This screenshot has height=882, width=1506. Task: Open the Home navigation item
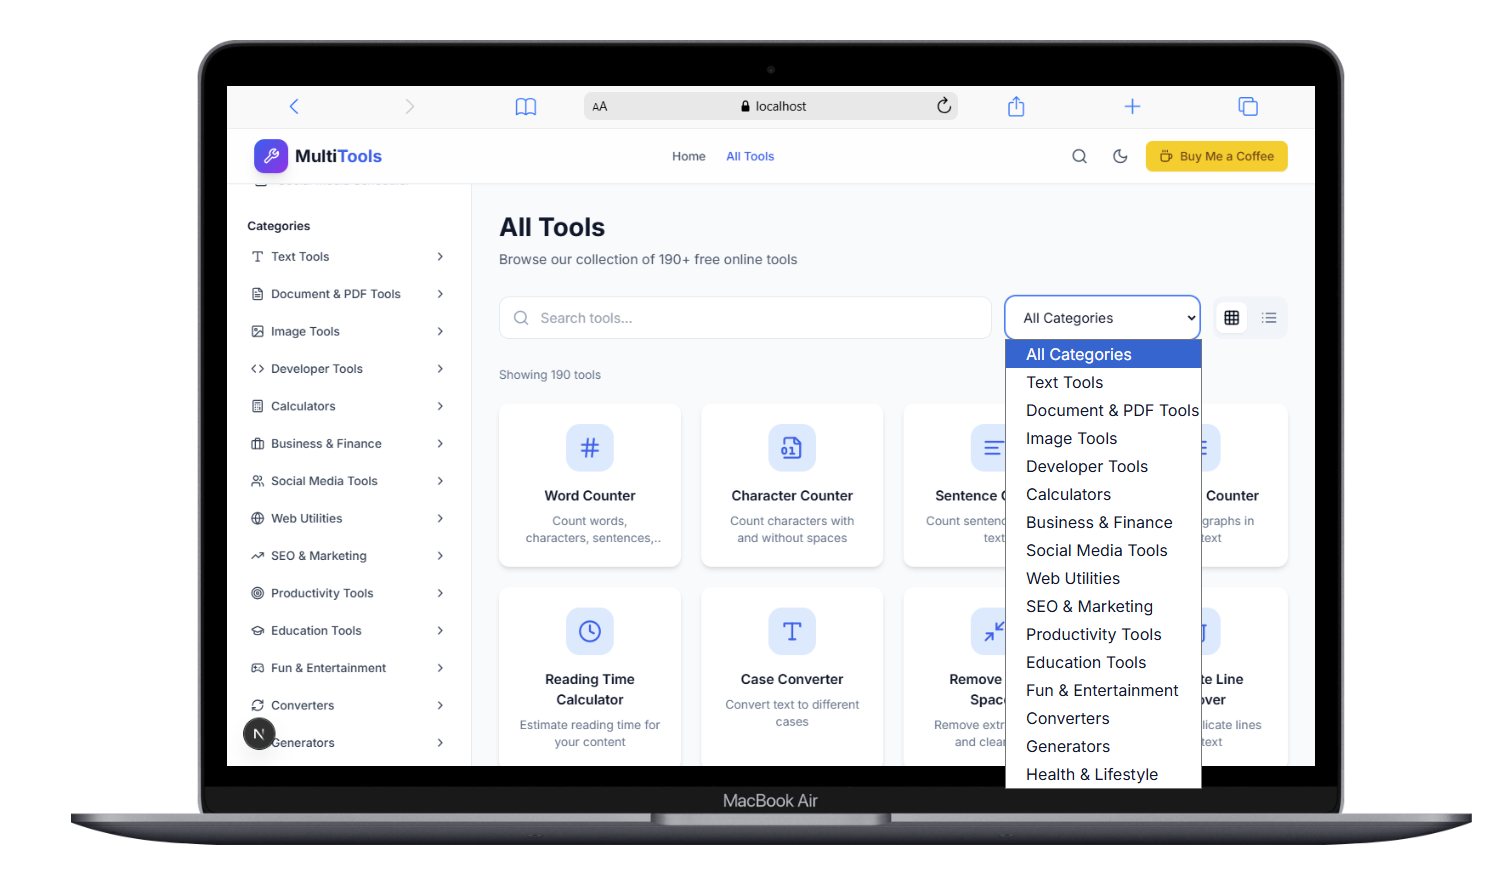tap(688, 156)
